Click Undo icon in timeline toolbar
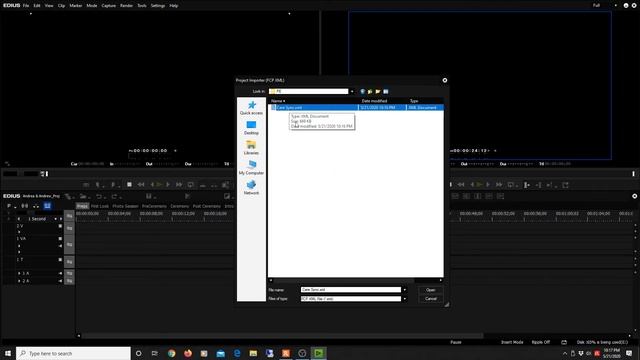 pyautogui.click(x=99, y=196)
